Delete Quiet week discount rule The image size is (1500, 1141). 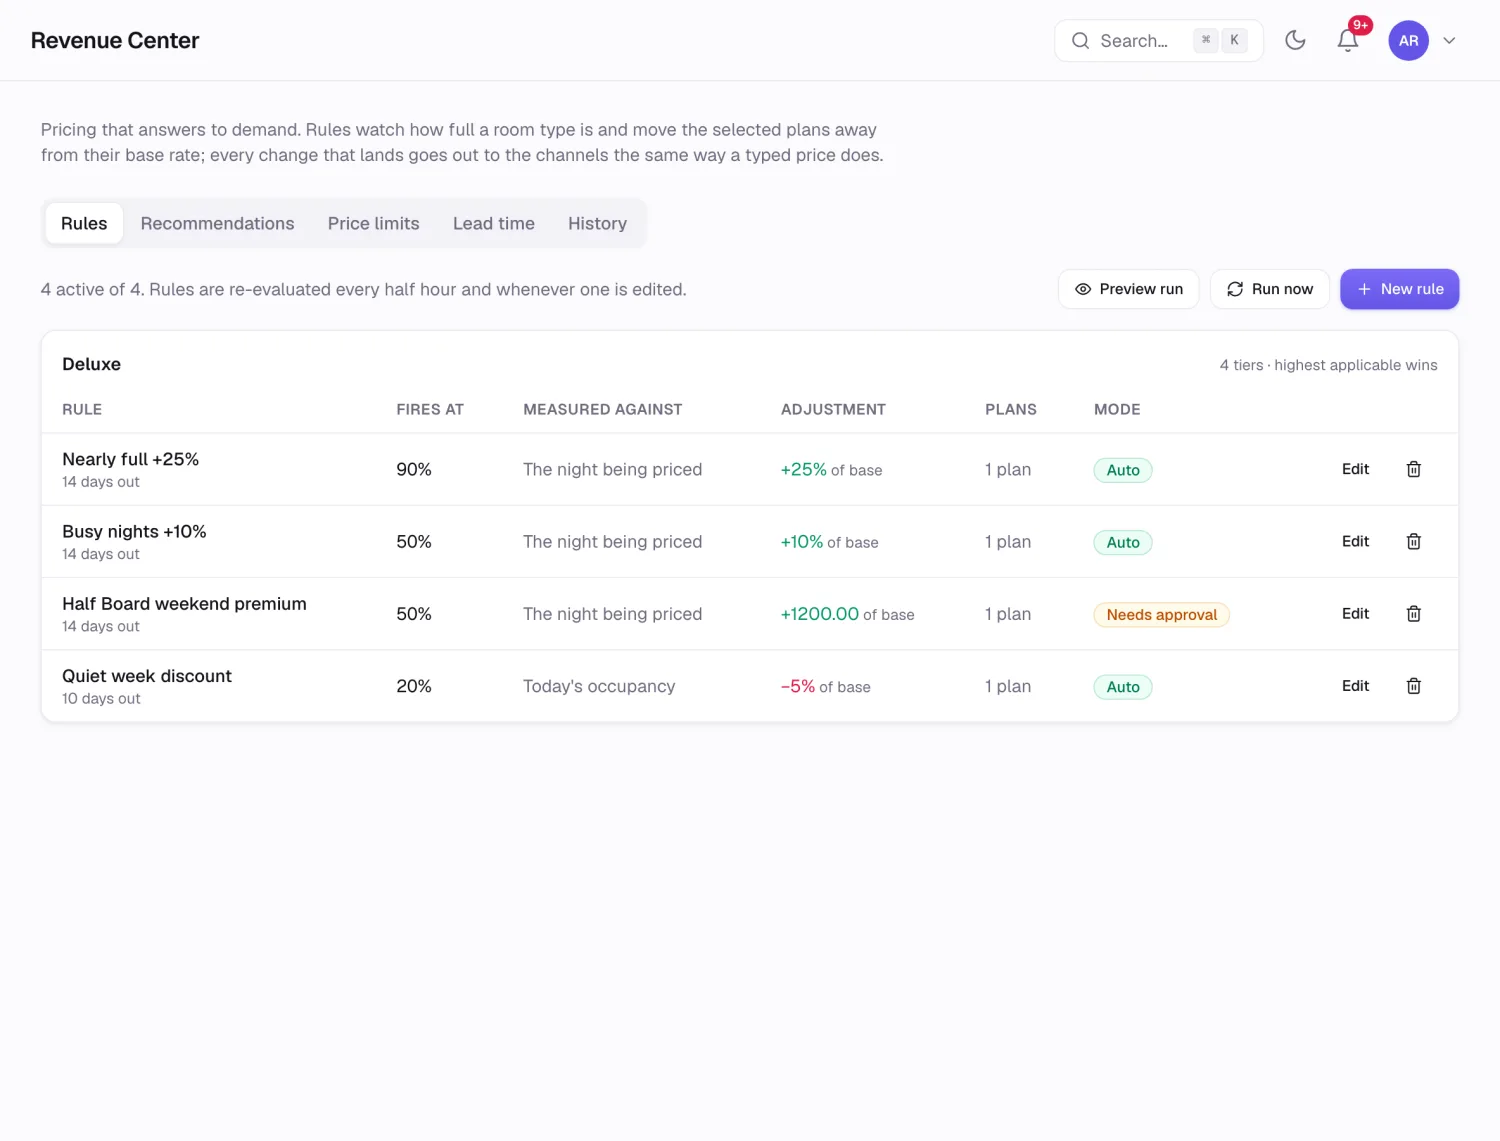coord(1414,686)
